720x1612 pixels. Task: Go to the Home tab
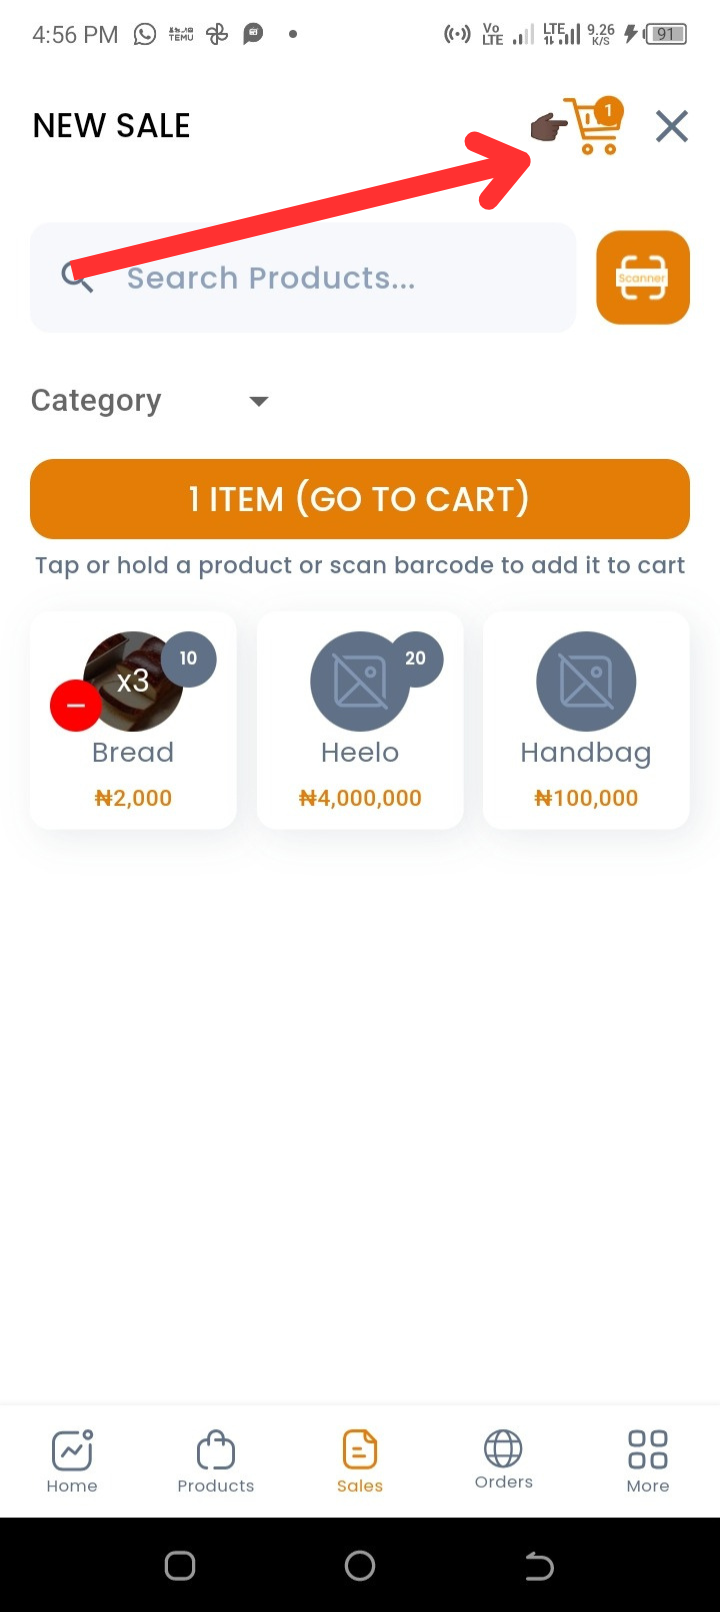(72, 1461)
